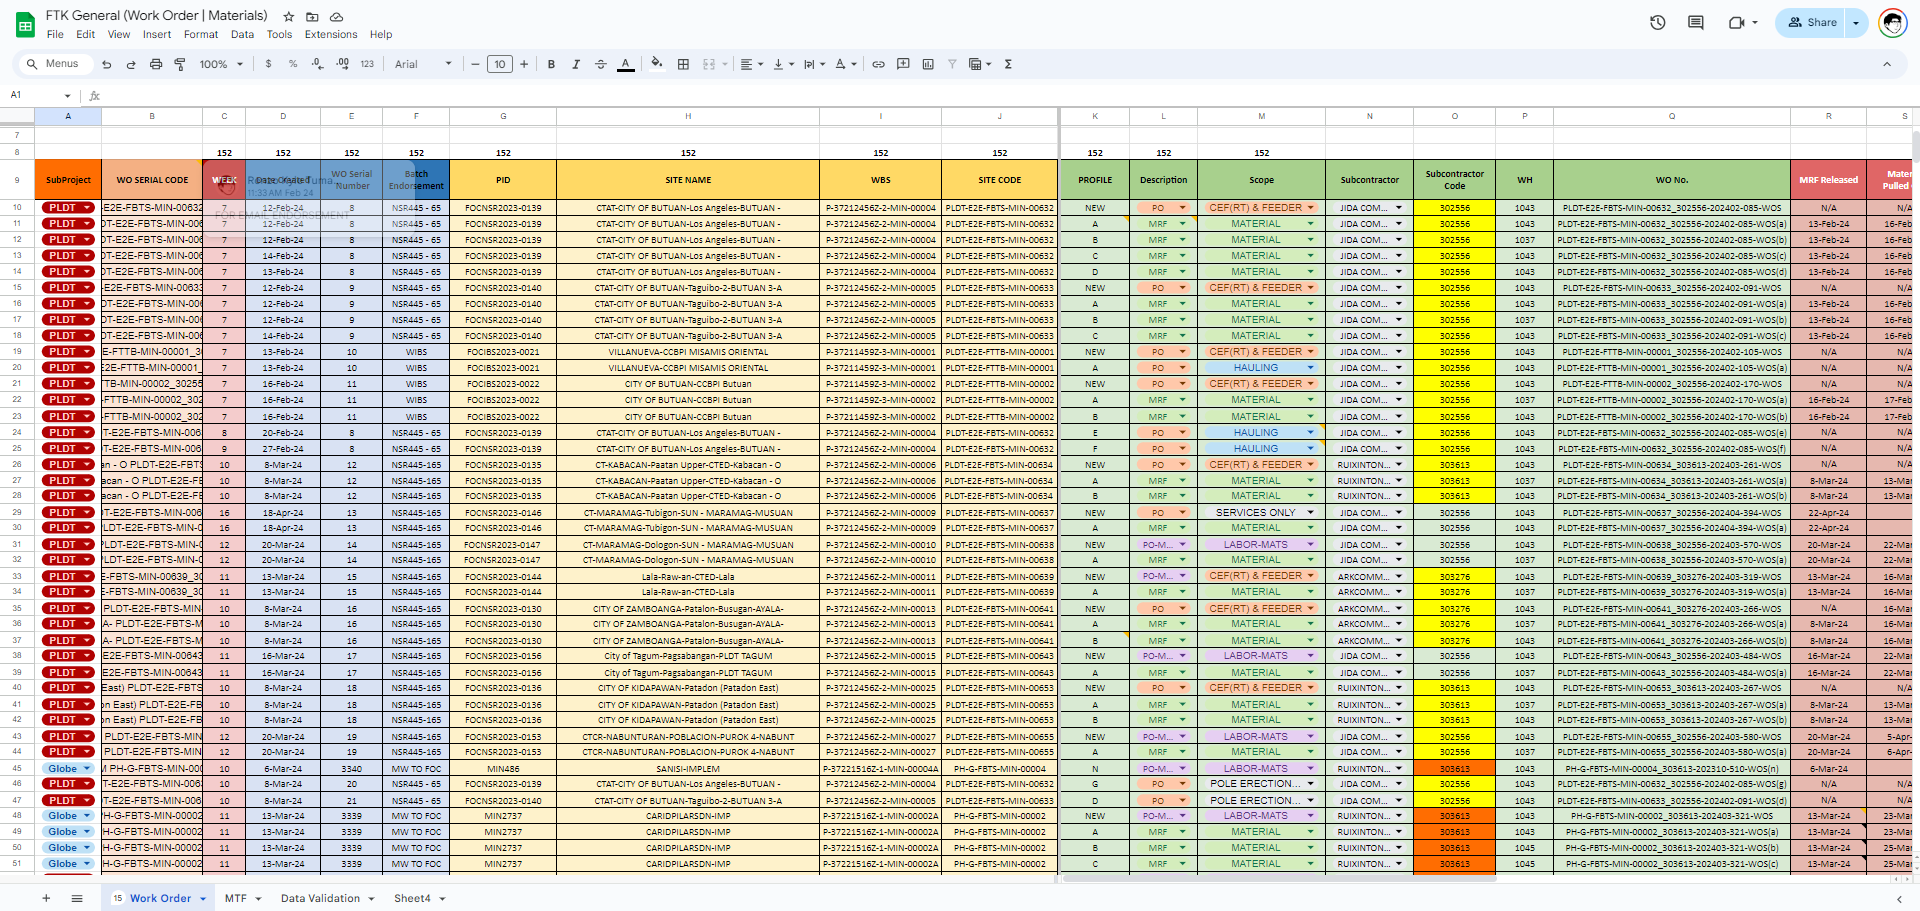View cloud document status

(337, 17)
